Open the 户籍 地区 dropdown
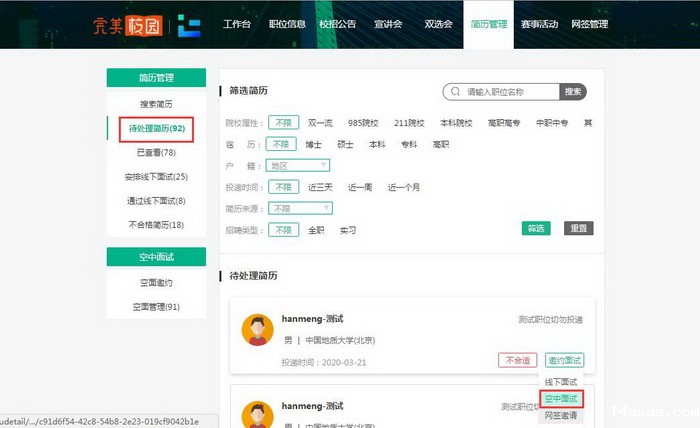 [298, 165]
